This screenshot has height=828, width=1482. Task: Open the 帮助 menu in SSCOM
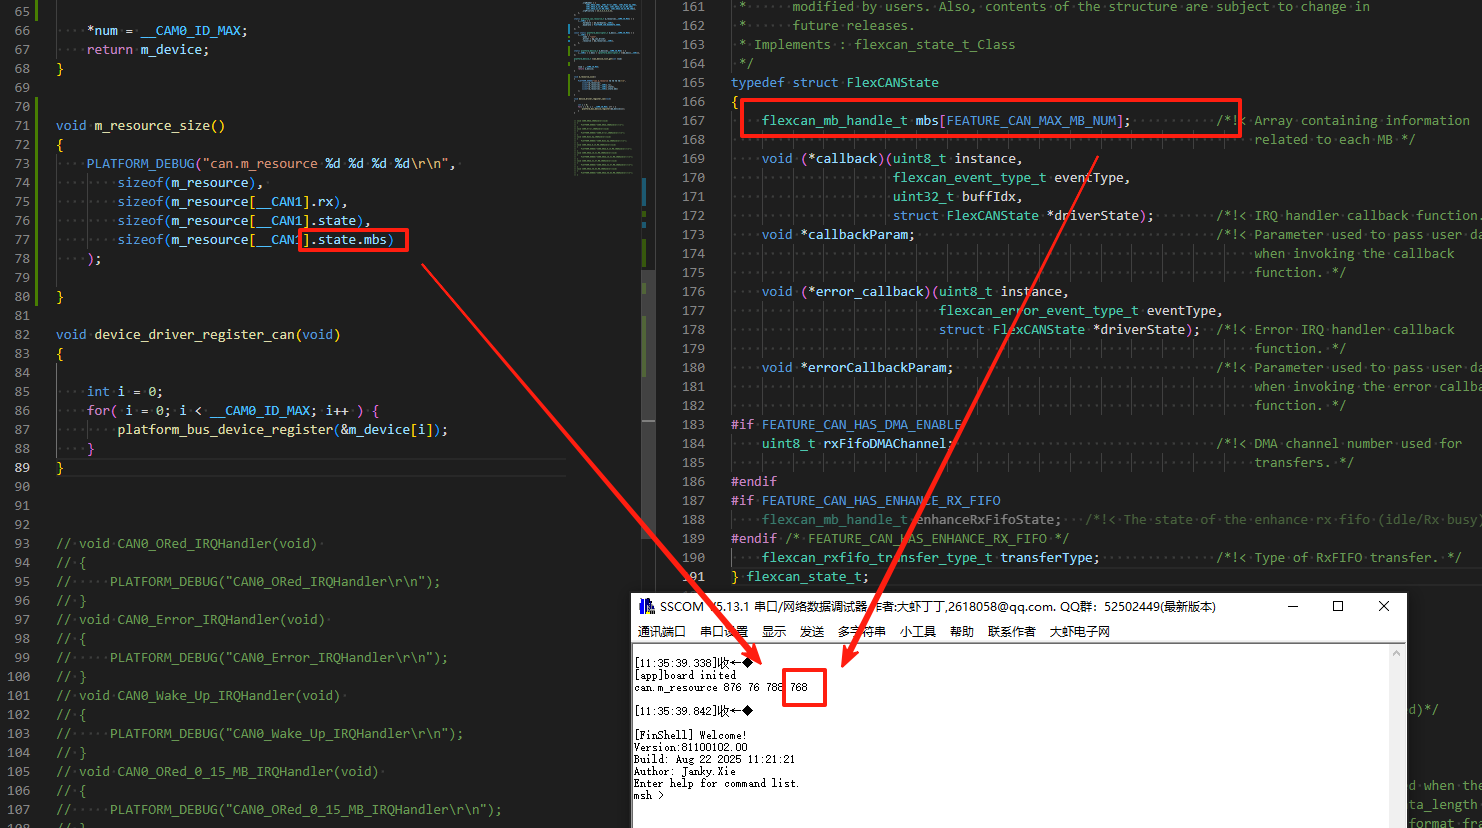click(x=961, y=631)
